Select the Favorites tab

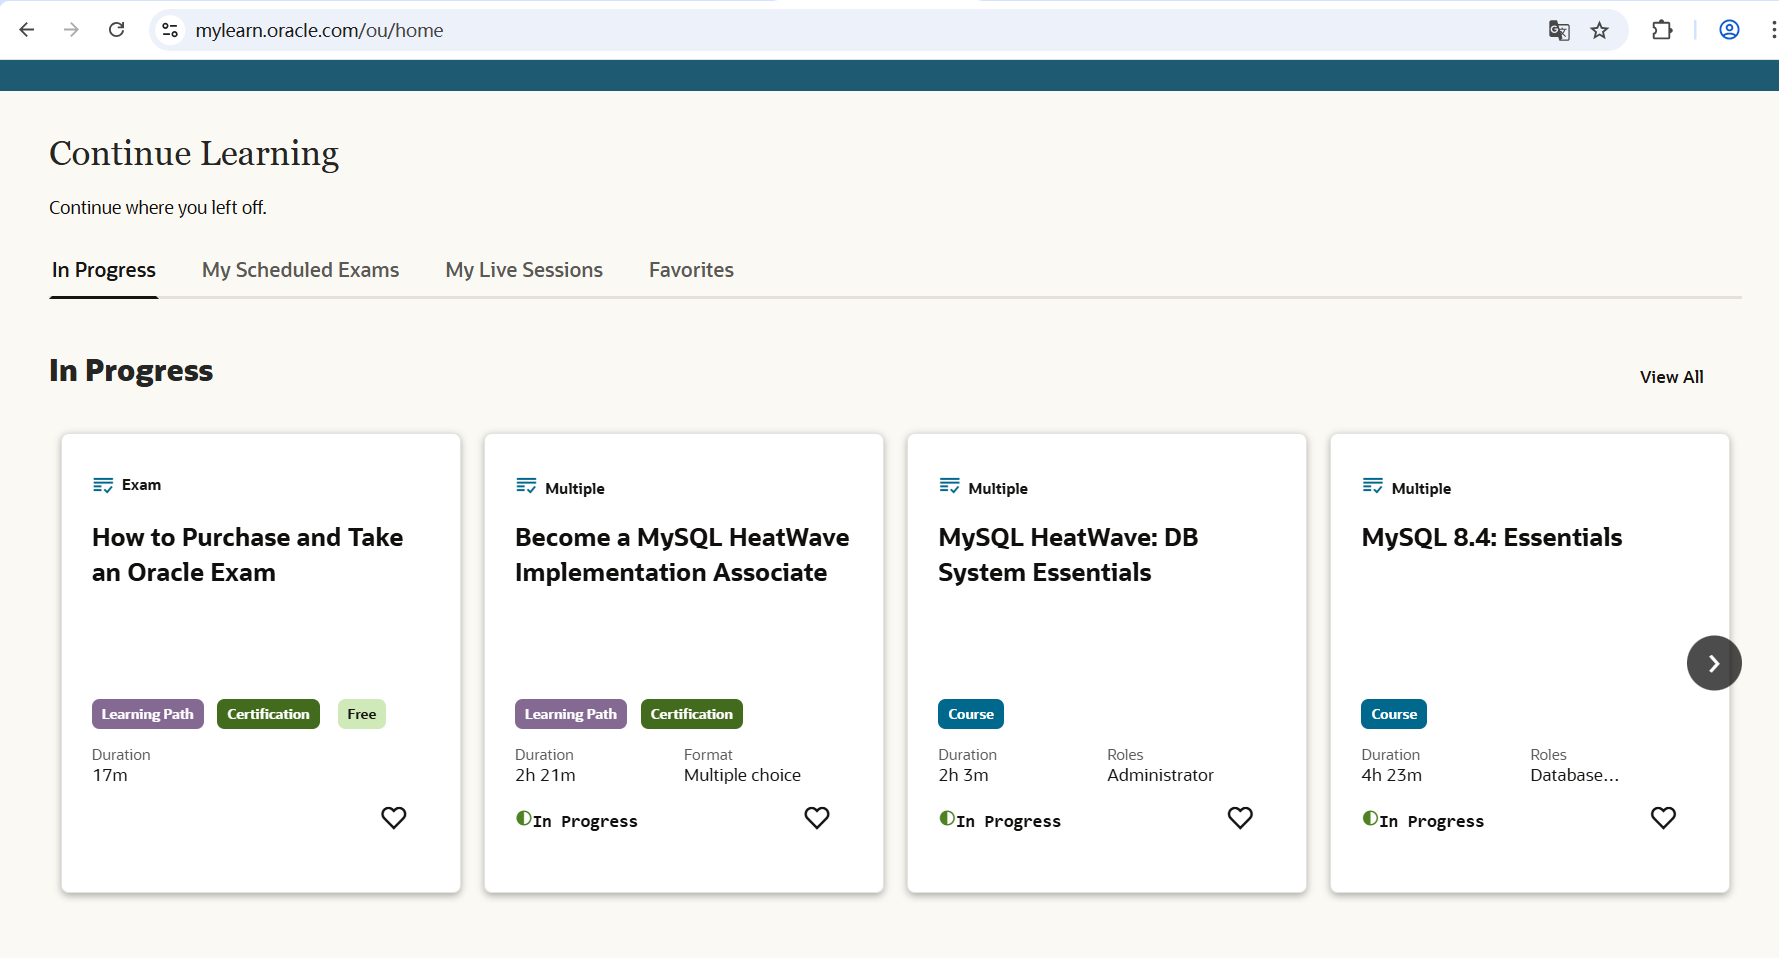pos(691,270)
